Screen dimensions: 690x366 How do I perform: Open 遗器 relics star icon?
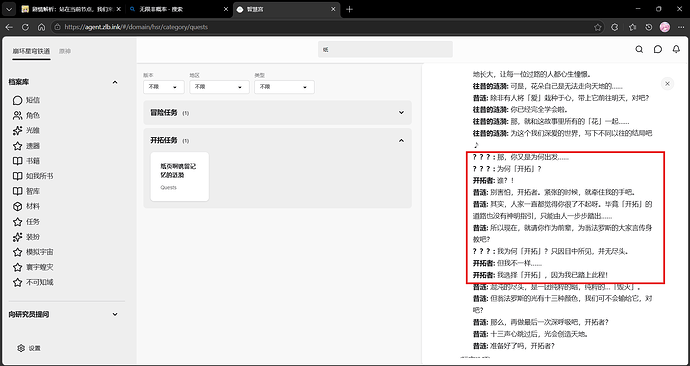17,146
